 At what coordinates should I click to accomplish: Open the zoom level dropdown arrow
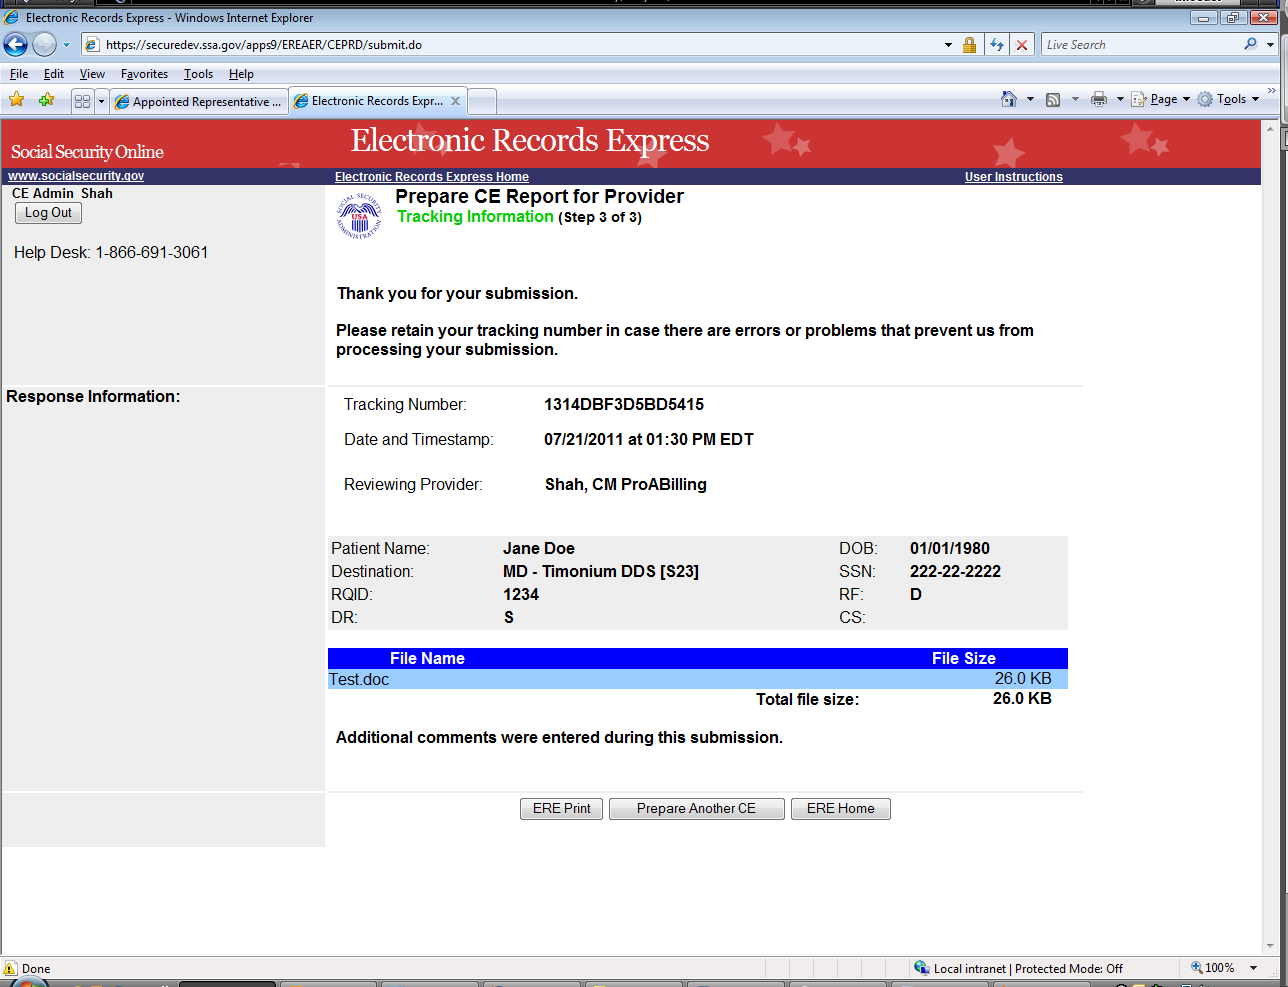(x=1254, y=968)
